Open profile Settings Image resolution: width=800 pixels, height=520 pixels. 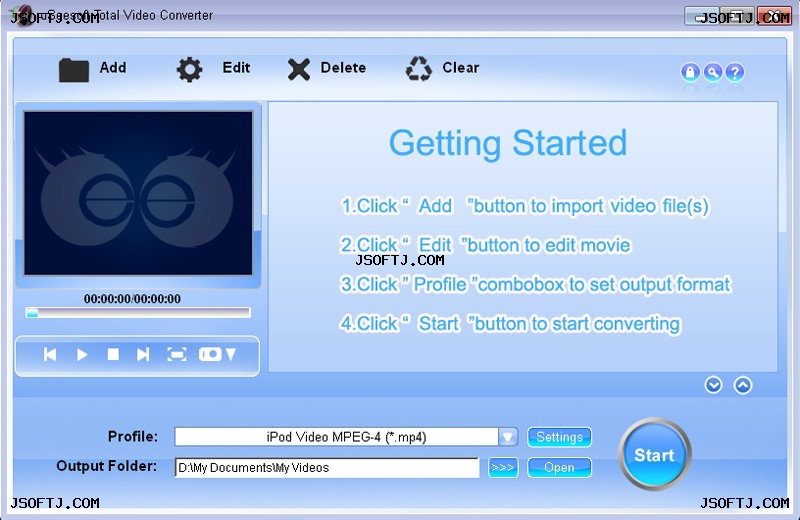[559, 437]
